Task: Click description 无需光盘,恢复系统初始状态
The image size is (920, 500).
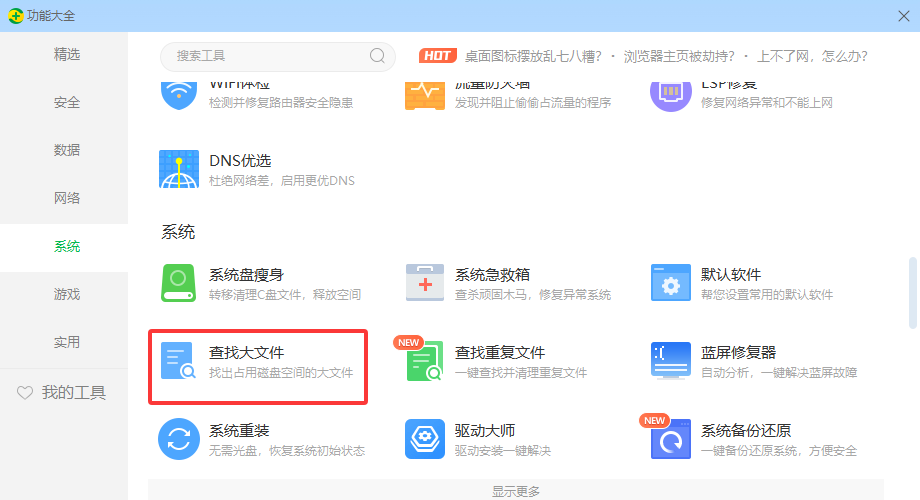Action: pyautogui.click(x=287, y=451)
